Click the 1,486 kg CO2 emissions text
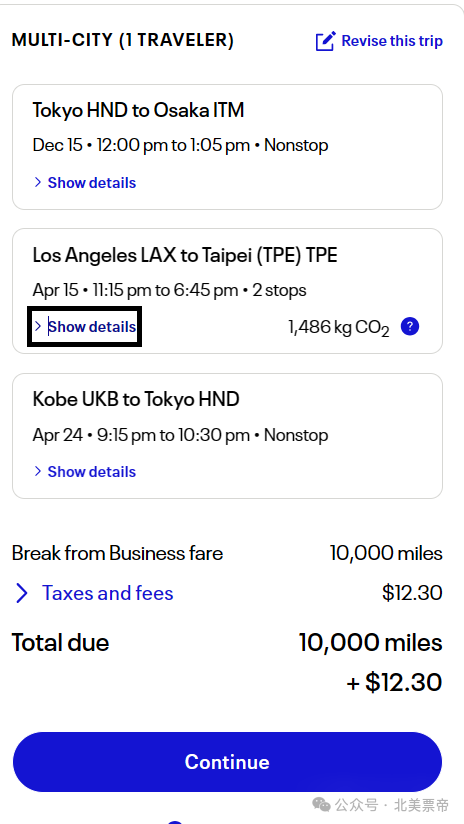 click(339, 328)
